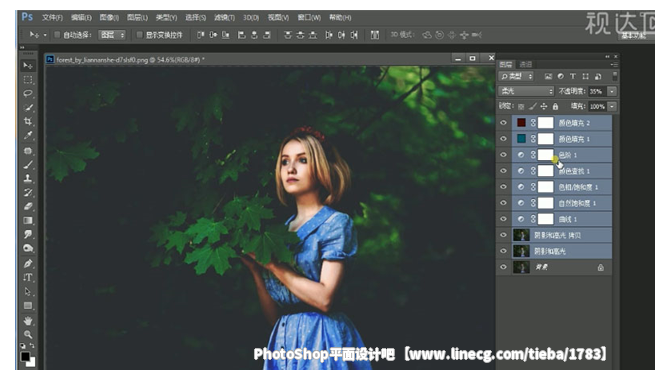Image resolution: width=662 pixels, height=373 pixels.
Task: Filter layers by shape layer icon
Action: tap(585, 76)
